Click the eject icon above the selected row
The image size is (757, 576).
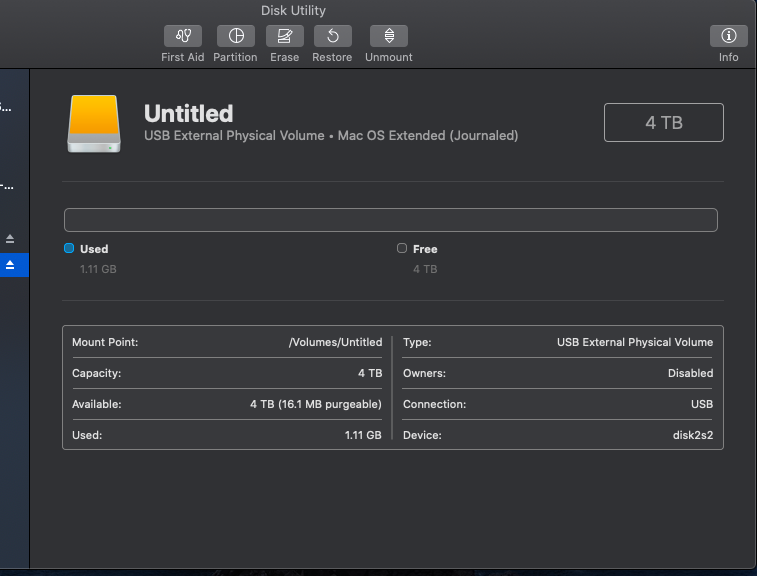(x=10, y=239)
